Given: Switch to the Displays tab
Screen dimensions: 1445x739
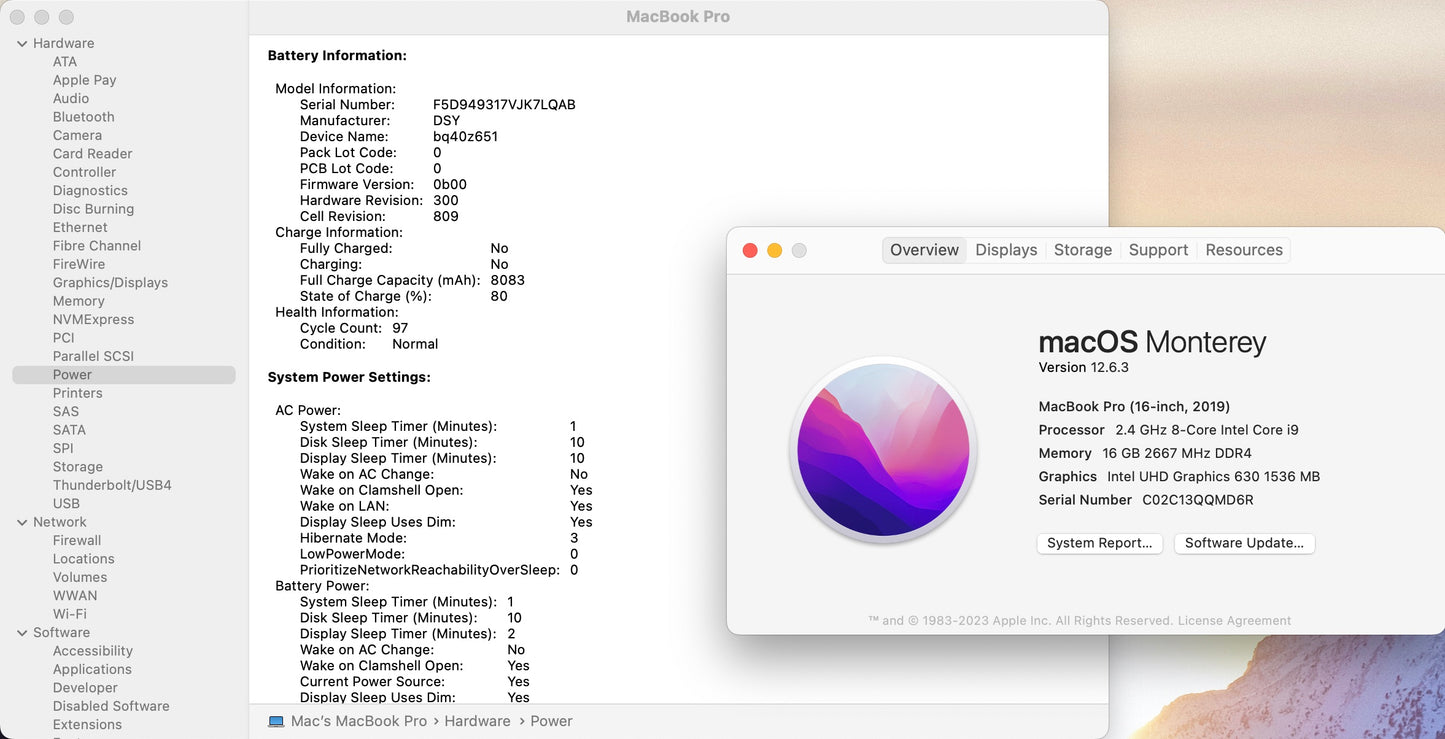Looking at the screenshot, I should pyautogui.click(x=1006, y=250).
